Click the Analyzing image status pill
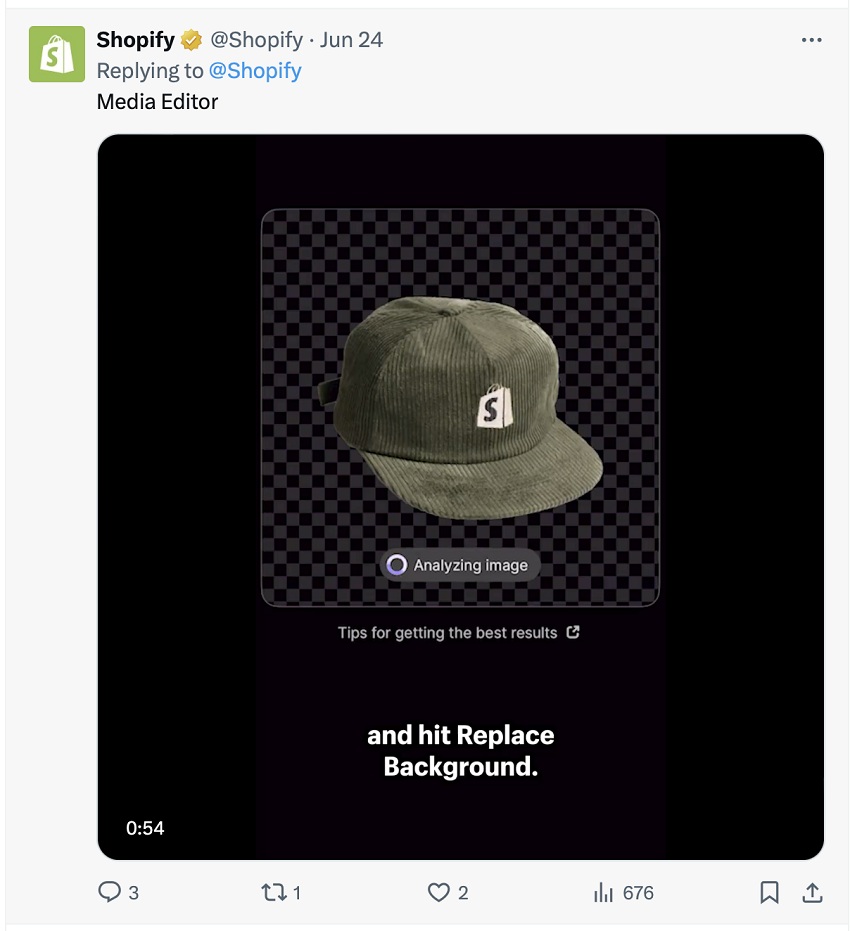The width and height of the screenshot is (850, 931). point(460,565)
